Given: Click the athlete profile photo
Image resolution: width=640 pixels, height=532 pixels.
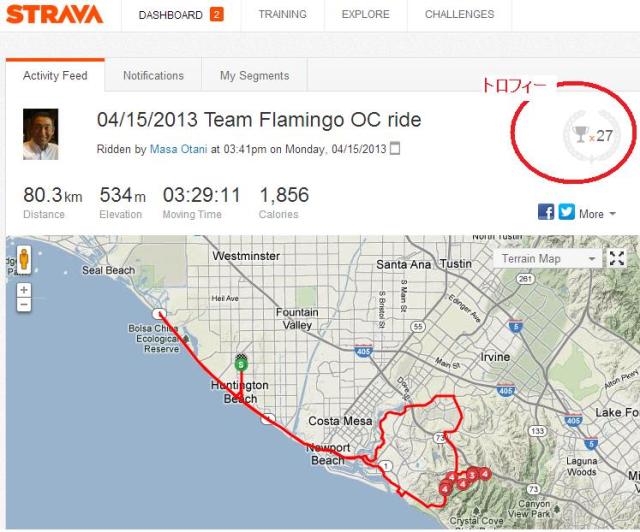Looking at the screenshot, I should pyautogui.click(x=41, y=134).
